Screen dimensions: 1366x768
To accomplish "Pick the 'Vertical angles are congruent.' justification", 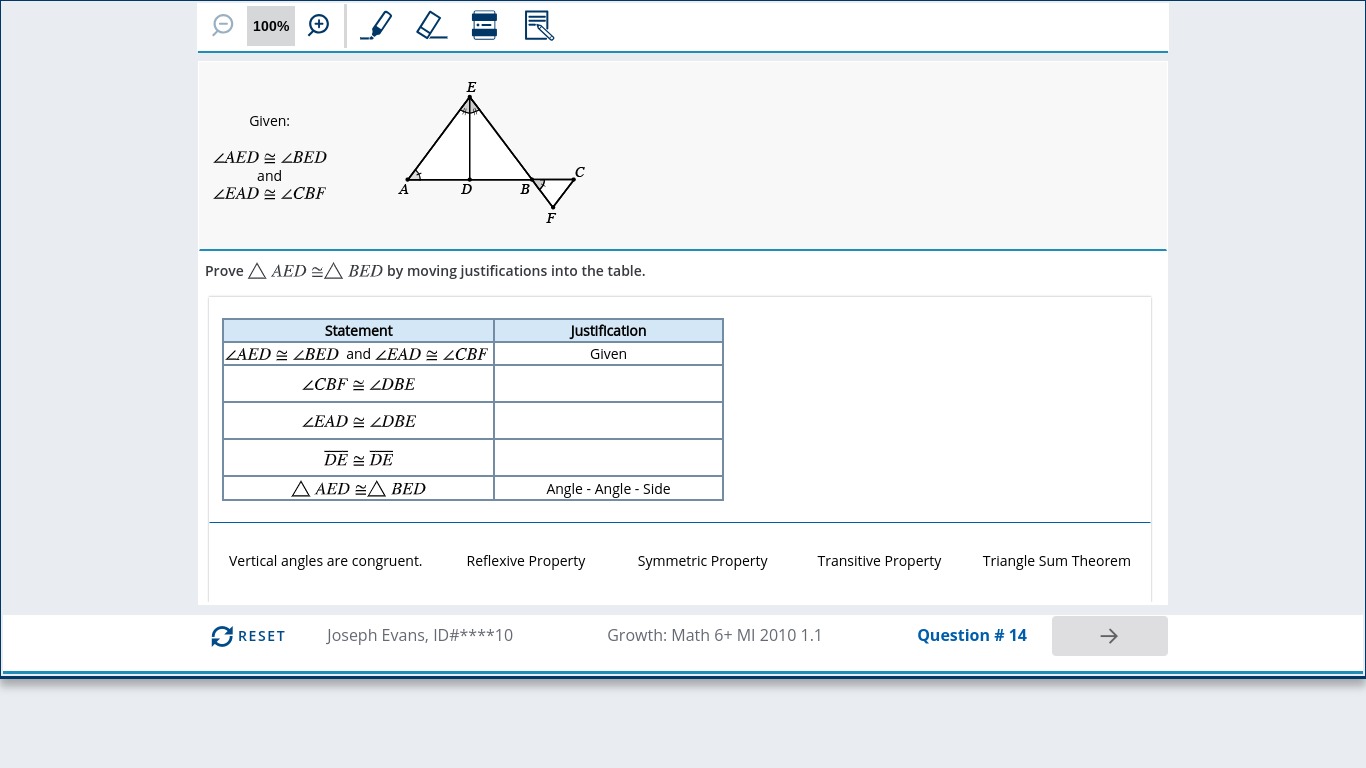I will click(326, 561).
